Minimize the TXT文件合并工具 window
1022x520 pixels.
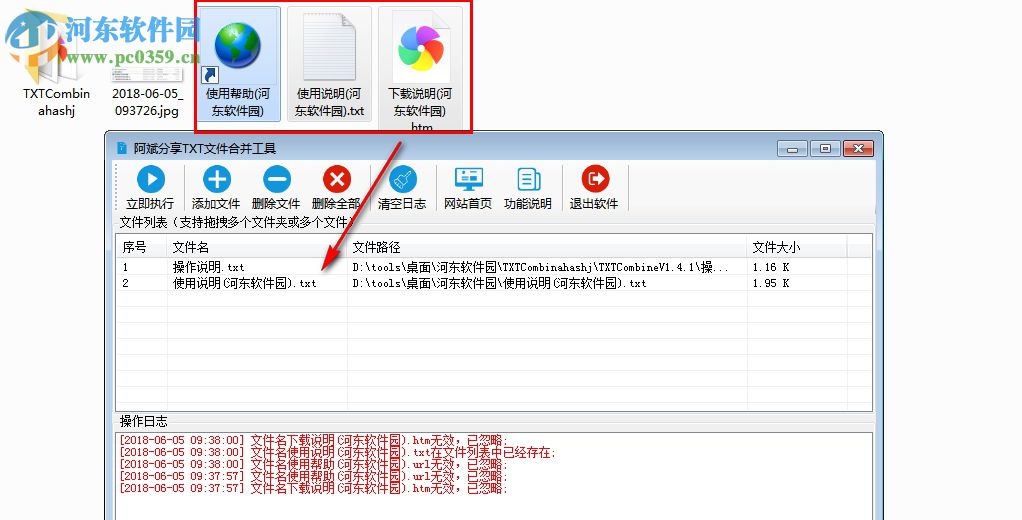click(793, 149)
